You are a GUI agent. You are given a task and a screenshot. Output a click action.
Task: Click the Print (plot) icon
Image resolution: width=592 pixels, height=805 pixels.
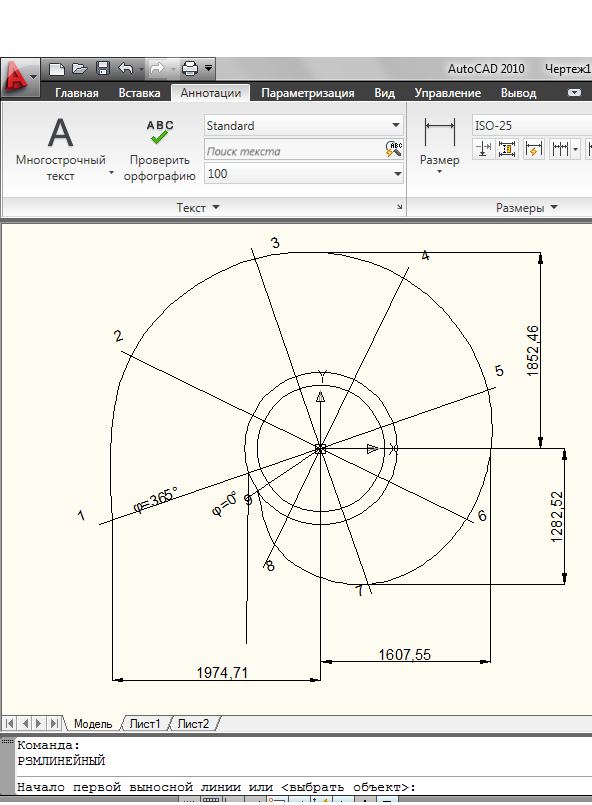tap(190, 68)
